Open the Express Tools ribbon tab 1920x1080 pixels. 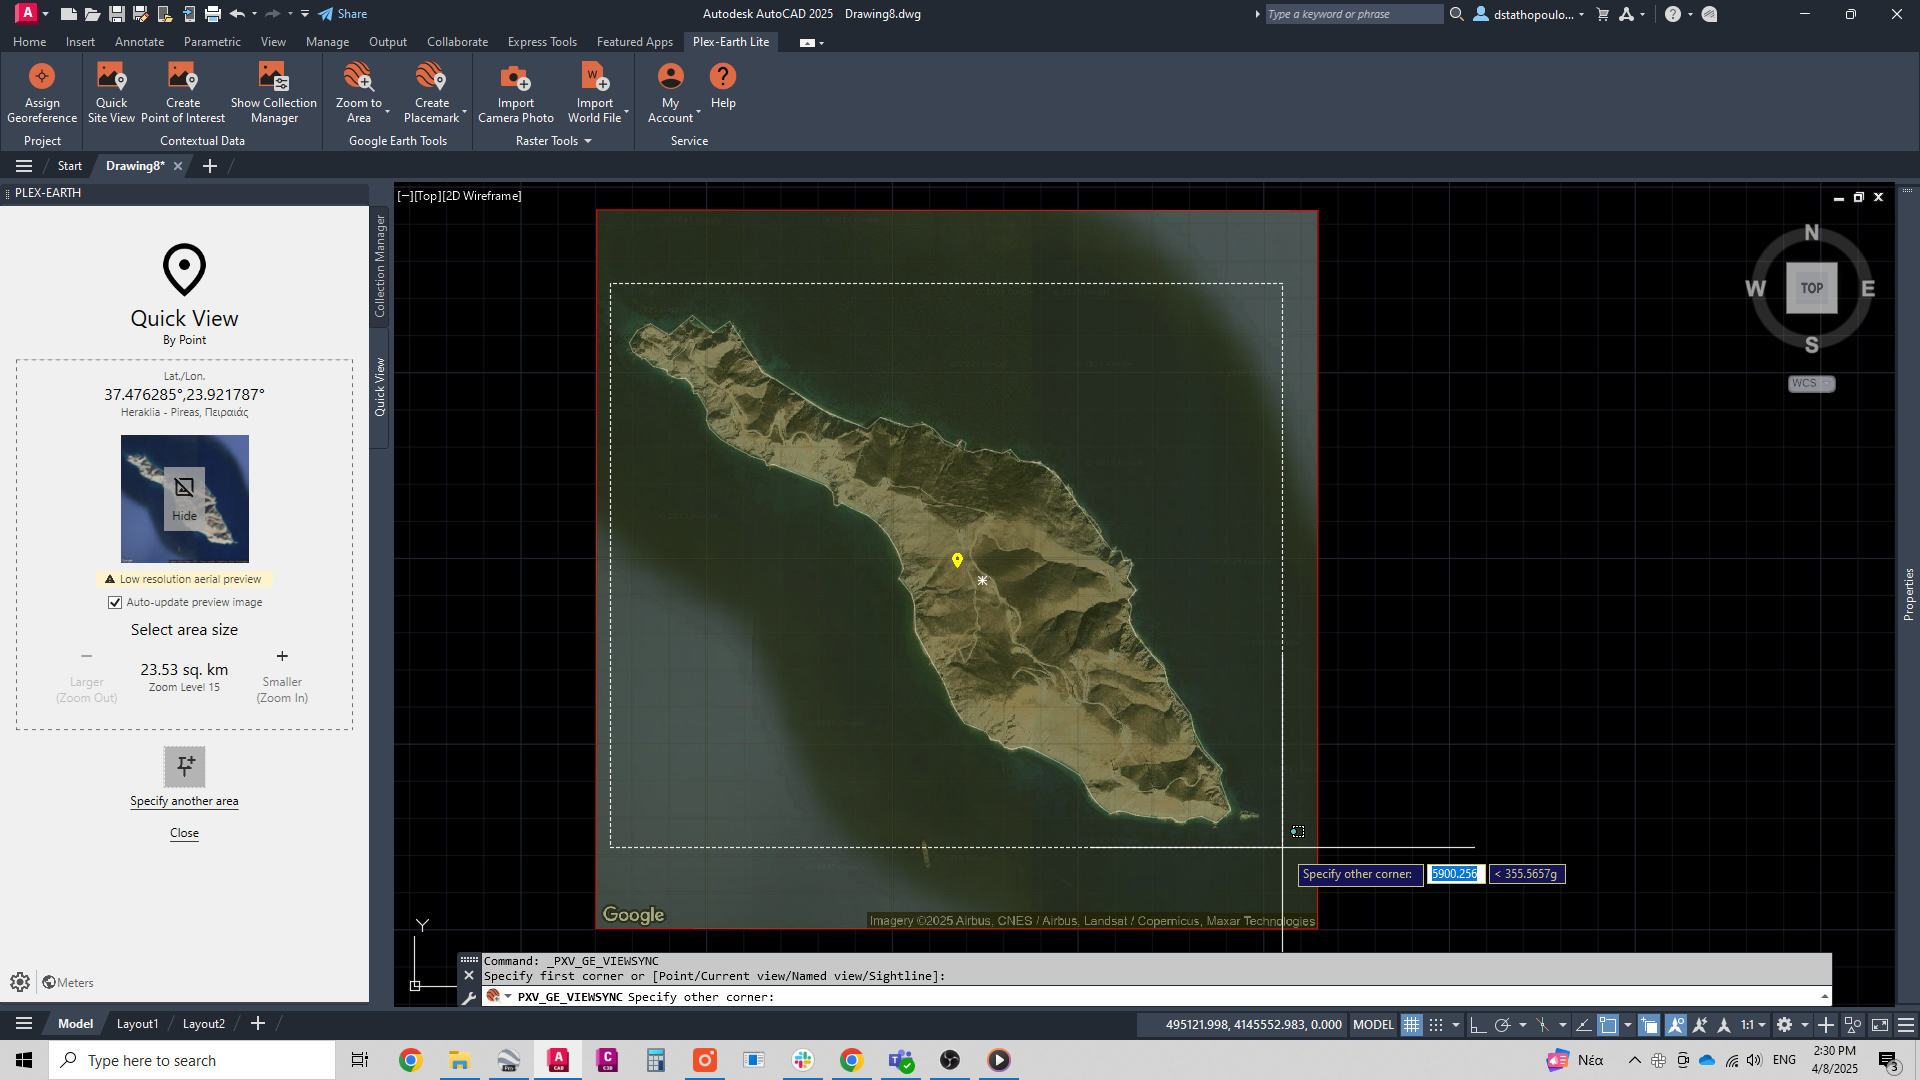542,42
